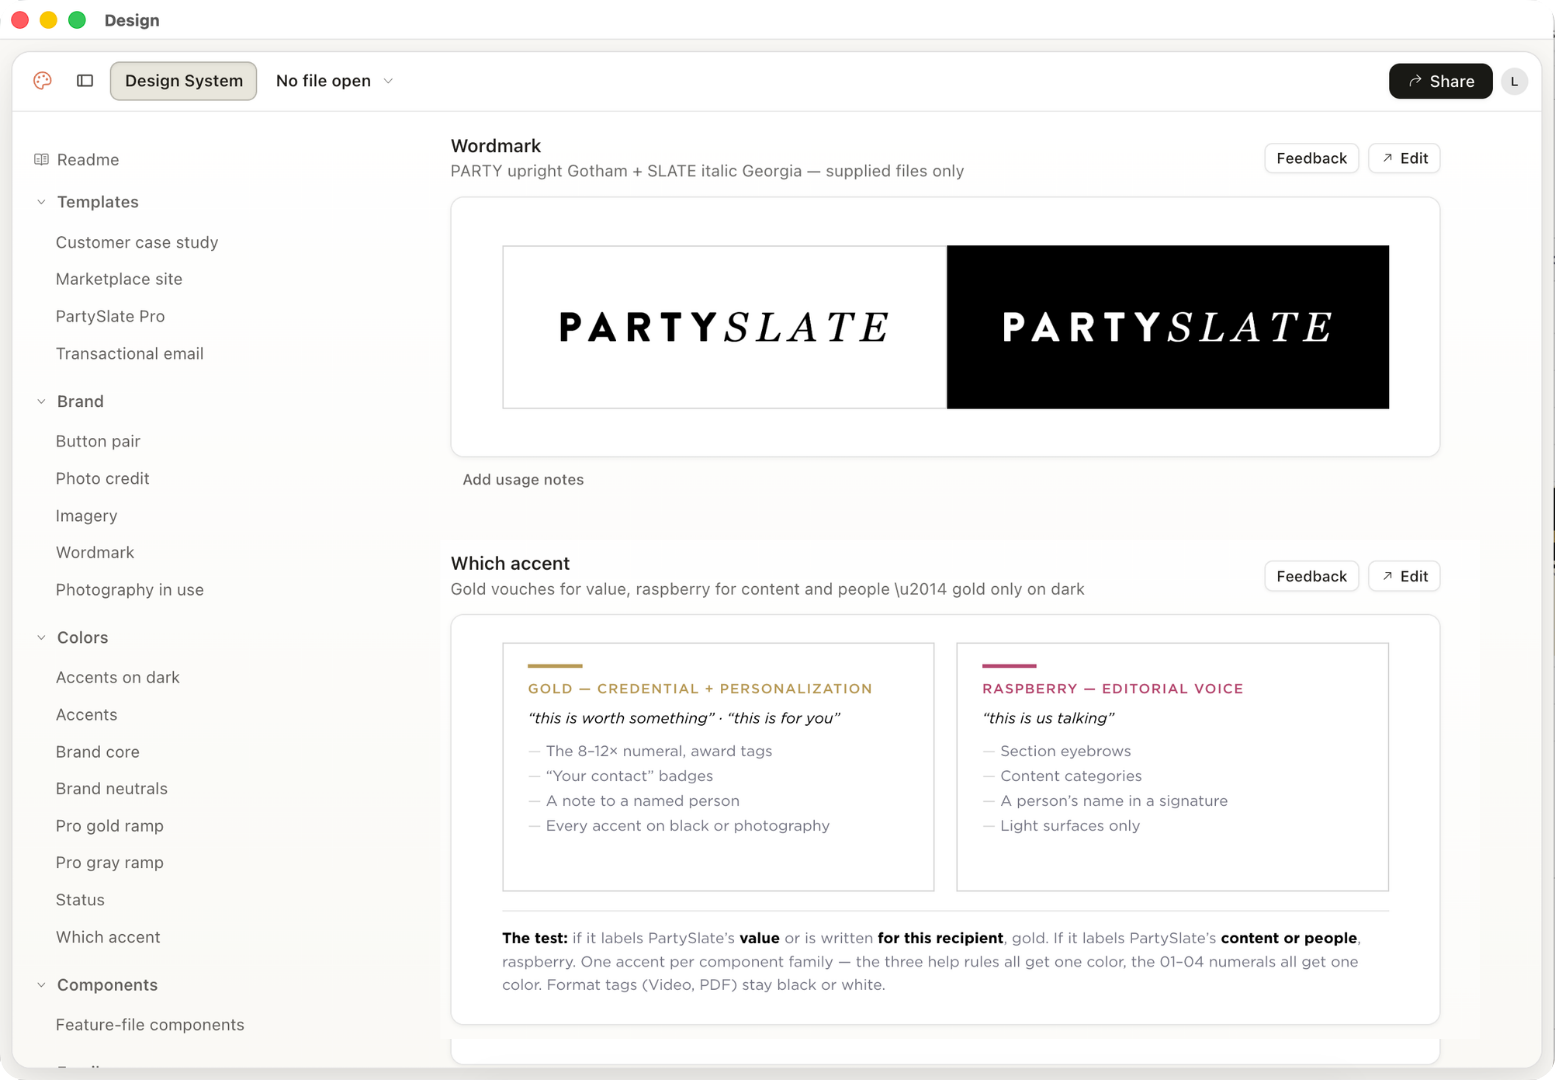Collapse the Templates section
The width and height of the screenshot is (1555, 1080).
pyautogui.click(x=41, y=202)
